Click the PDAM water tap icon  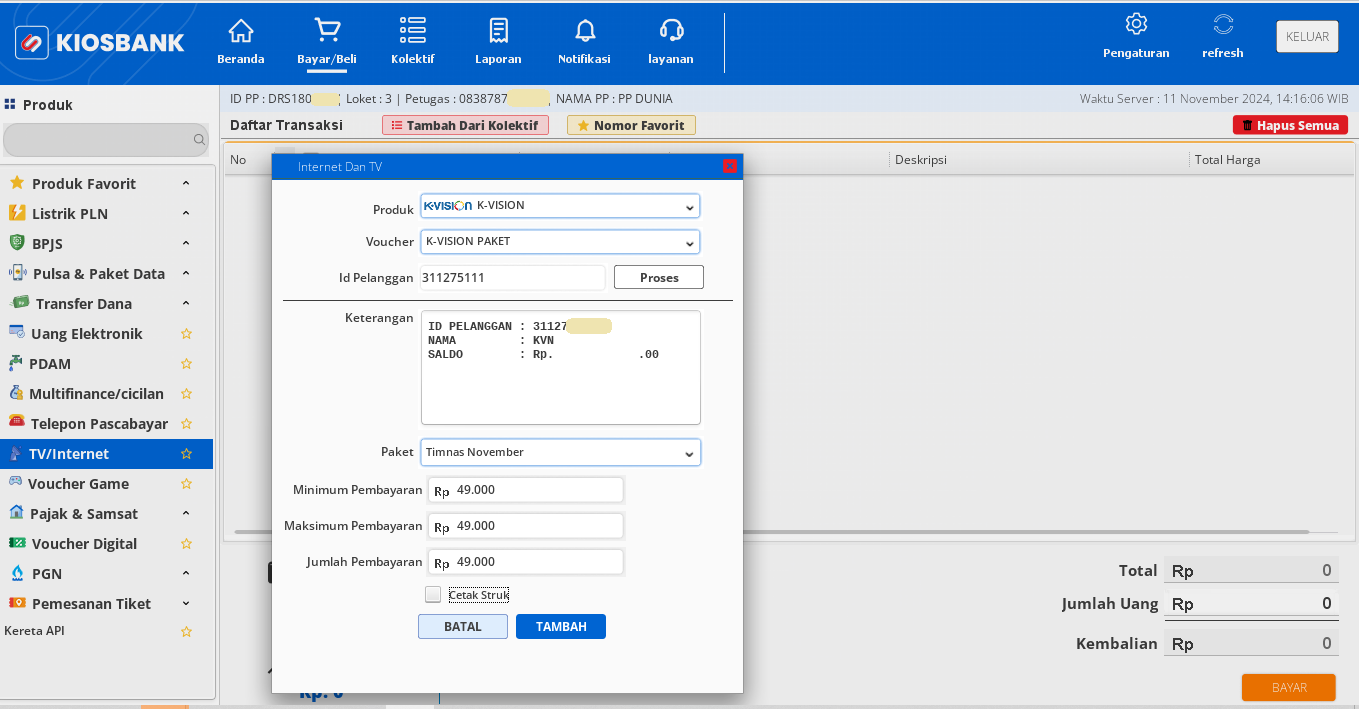point(15,363)
